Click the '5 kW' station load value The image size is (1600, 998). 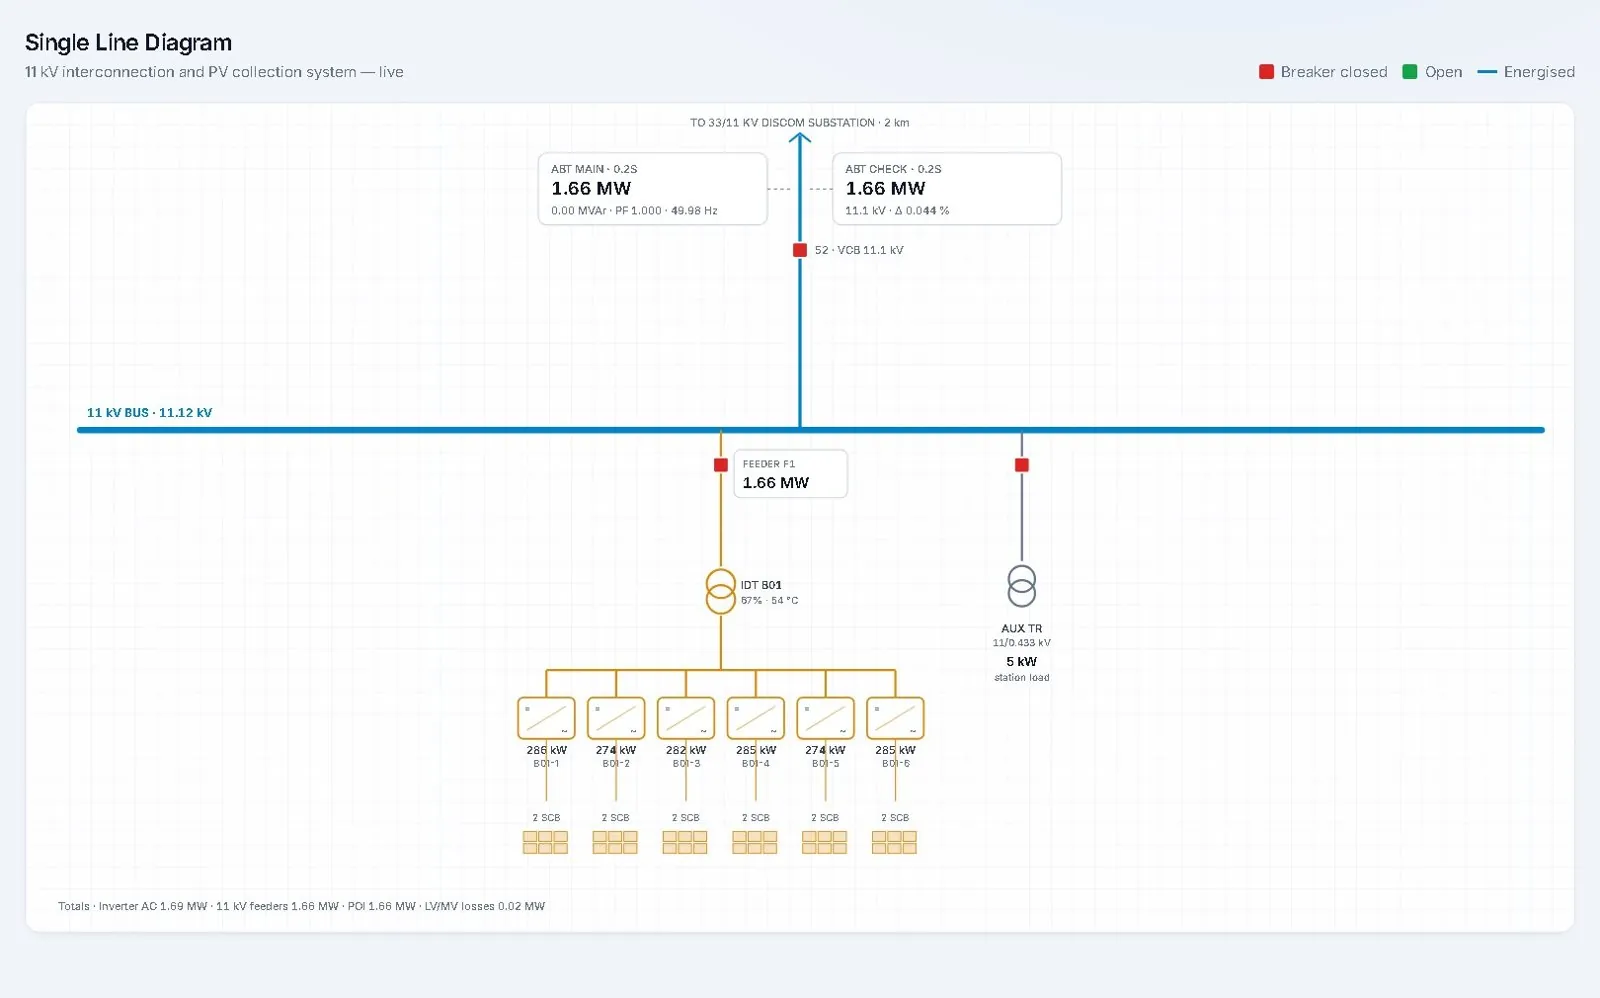pyautogui.click(x=1022, y=662)
